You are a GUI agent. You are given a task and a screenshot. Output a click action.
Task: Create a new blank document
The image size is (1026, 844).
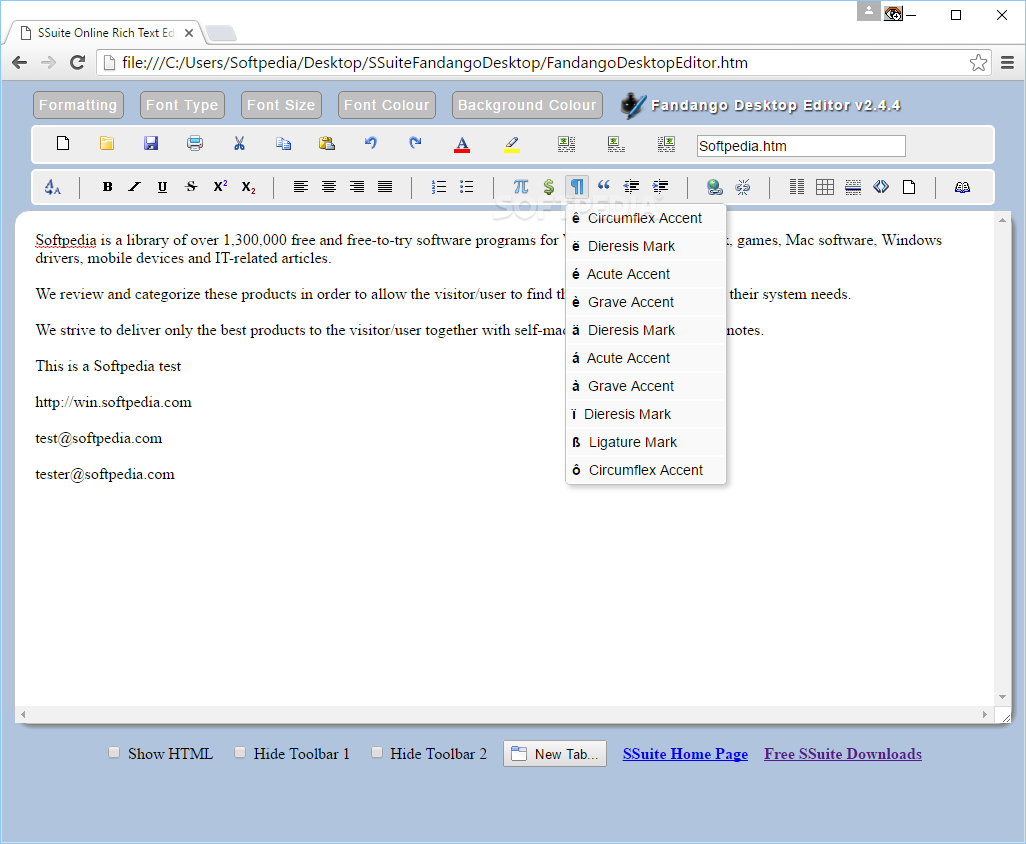tap(63, 143)
